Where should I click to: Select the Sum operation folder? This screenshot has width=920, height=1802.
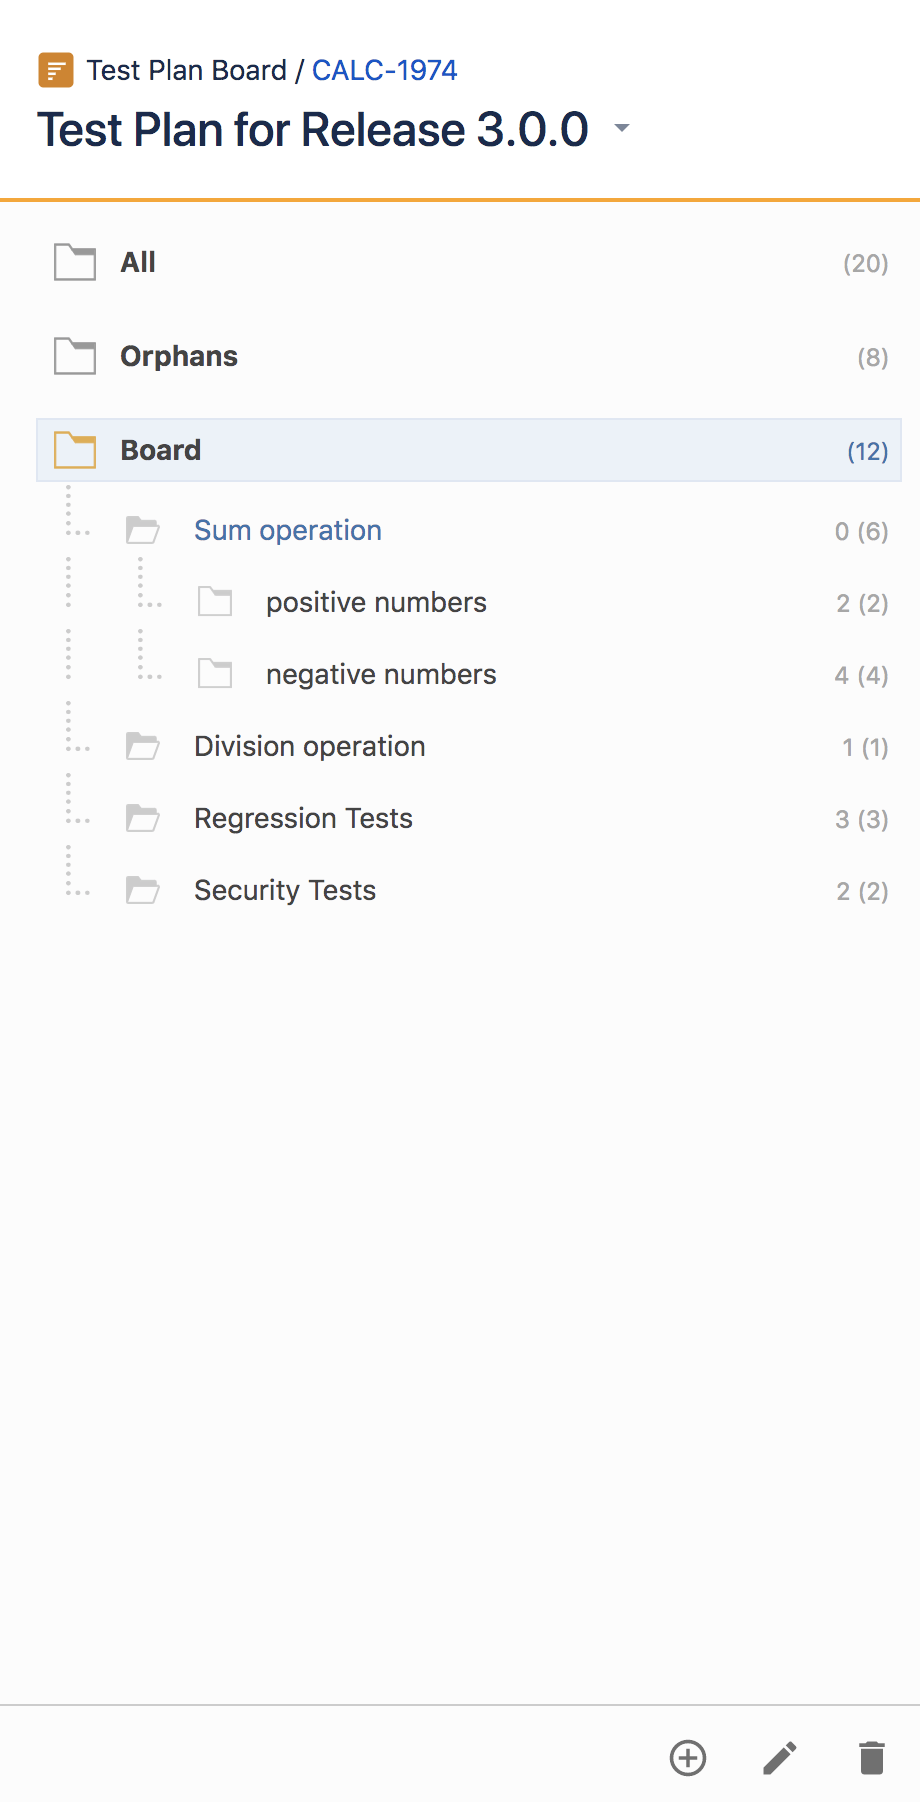[x=288, y=530]
